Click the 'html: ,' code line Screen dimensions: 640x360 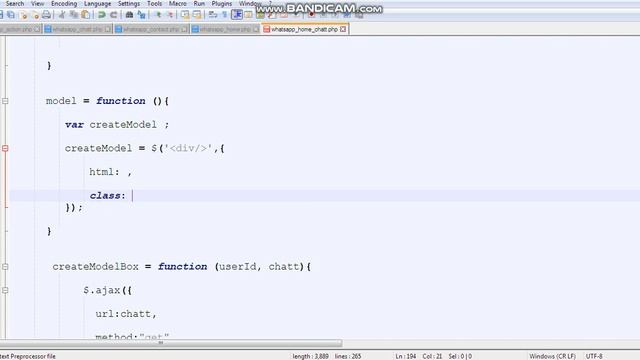point(111,172)
